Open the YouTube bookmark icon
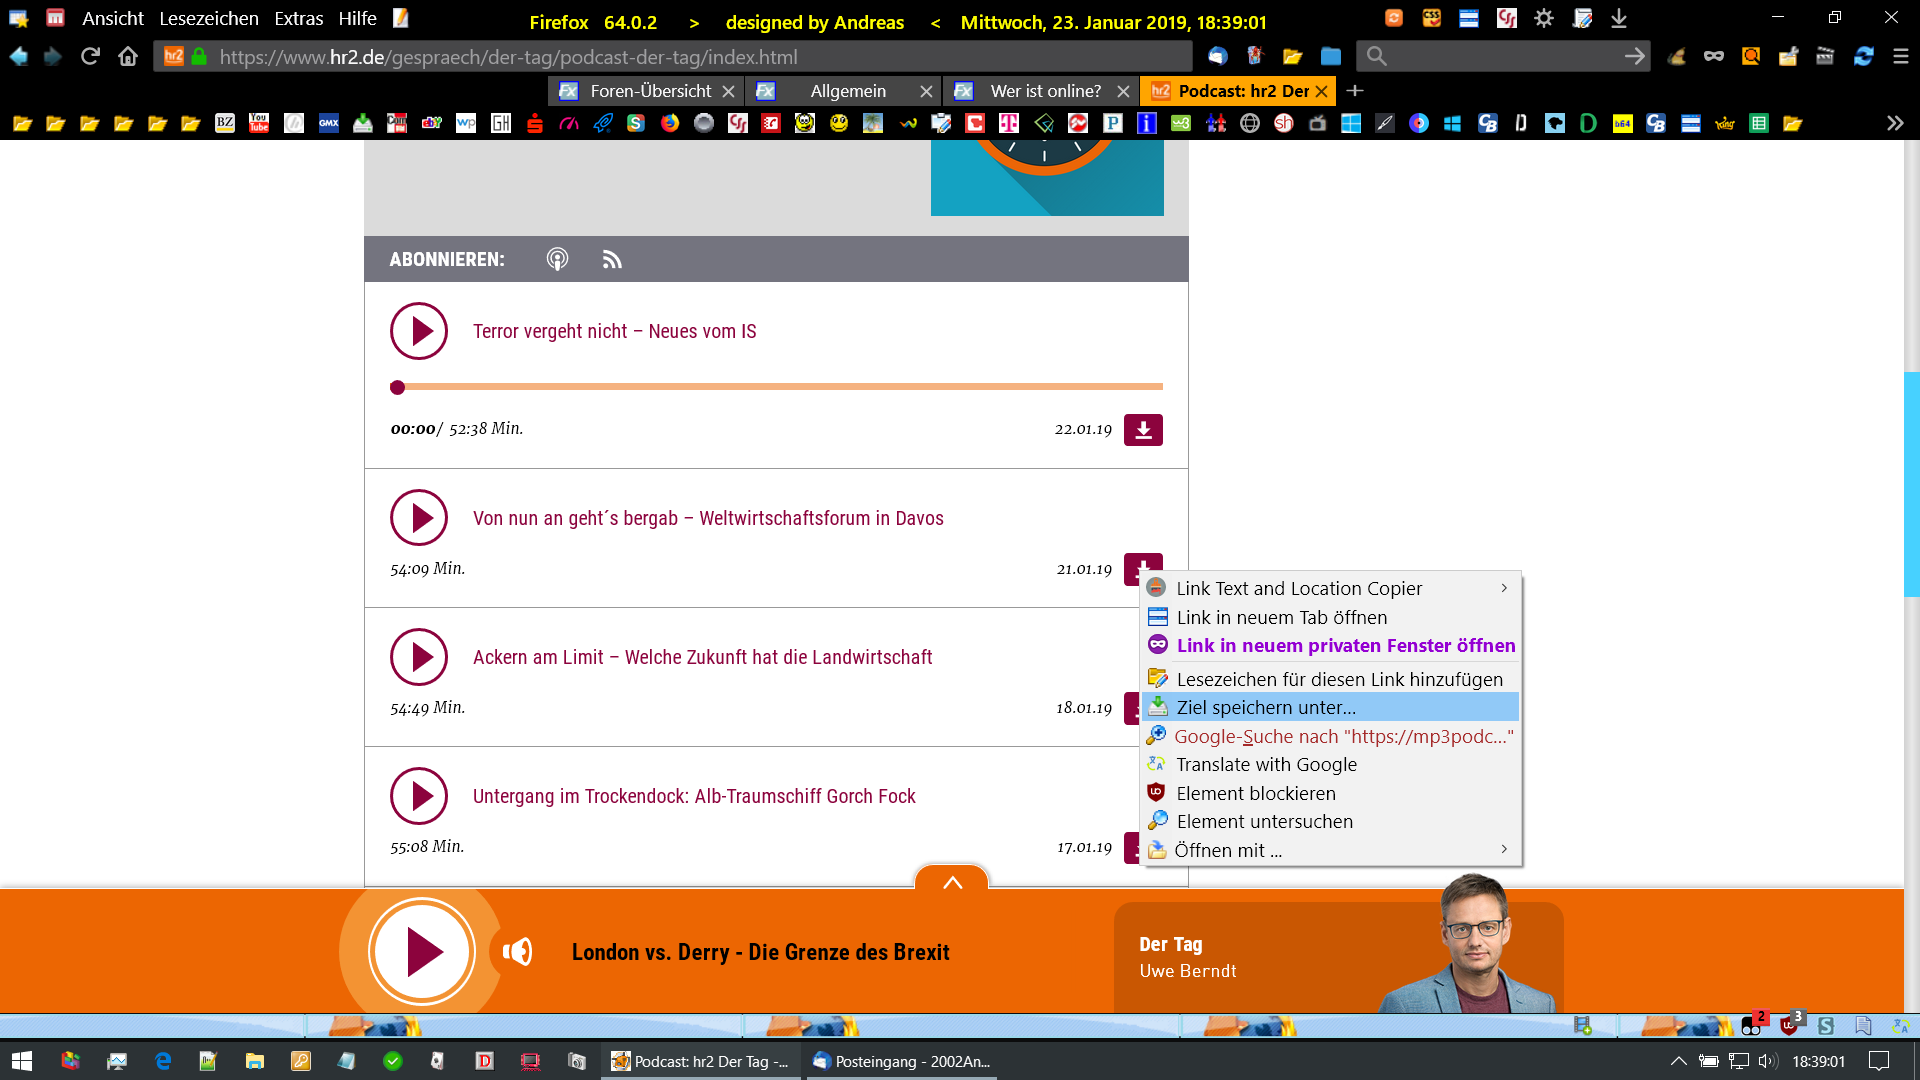Screen dimensions: 1920x1080 259,123
